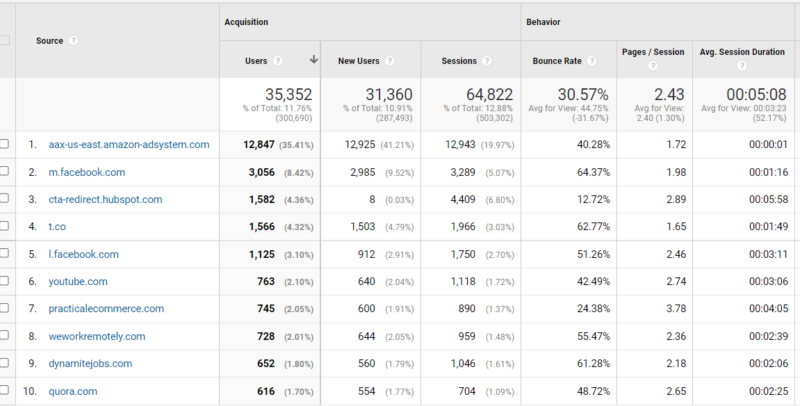
Task: Select the checkbox for youtube.com row
Action: click(x=4, y=281)
